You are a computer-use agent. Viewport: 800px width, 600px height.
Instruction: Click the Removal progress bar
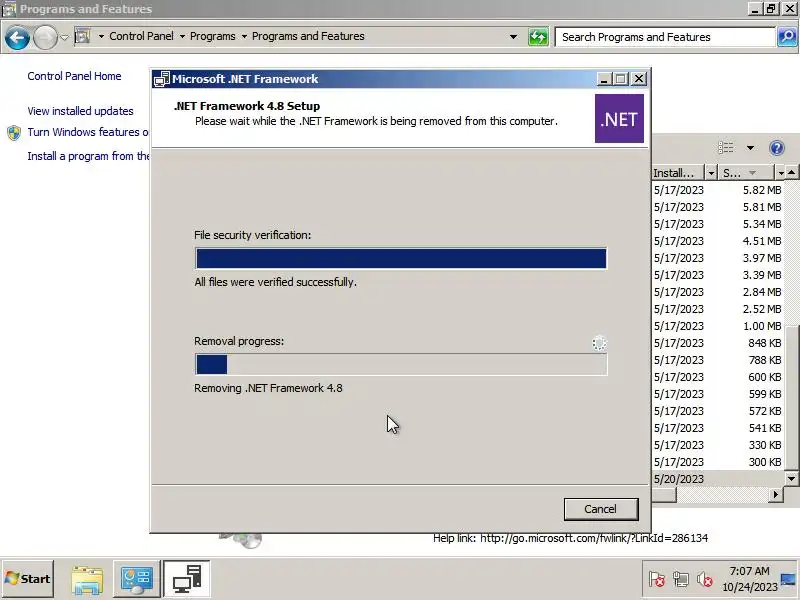(401, 364)
